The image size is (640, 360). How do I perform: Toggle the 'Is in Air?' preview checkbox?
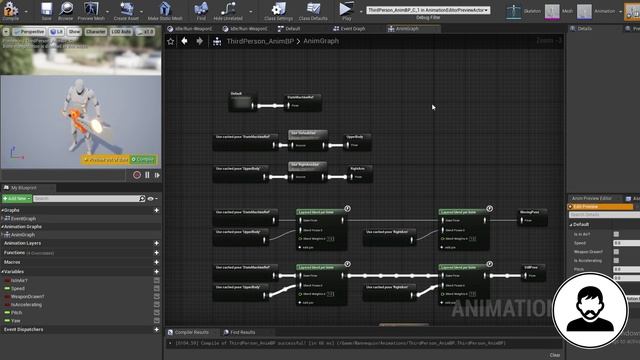[x=616, y=234]
